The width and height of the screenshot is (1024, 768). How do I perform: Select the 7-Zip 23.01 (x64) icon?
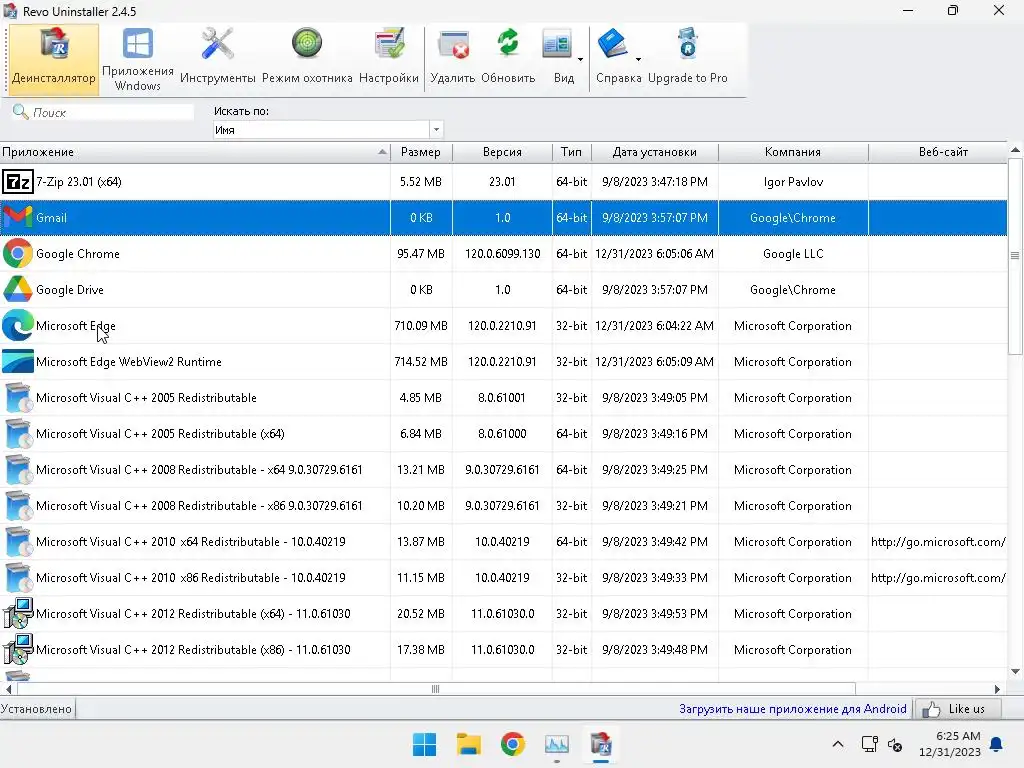click(18, 182)
